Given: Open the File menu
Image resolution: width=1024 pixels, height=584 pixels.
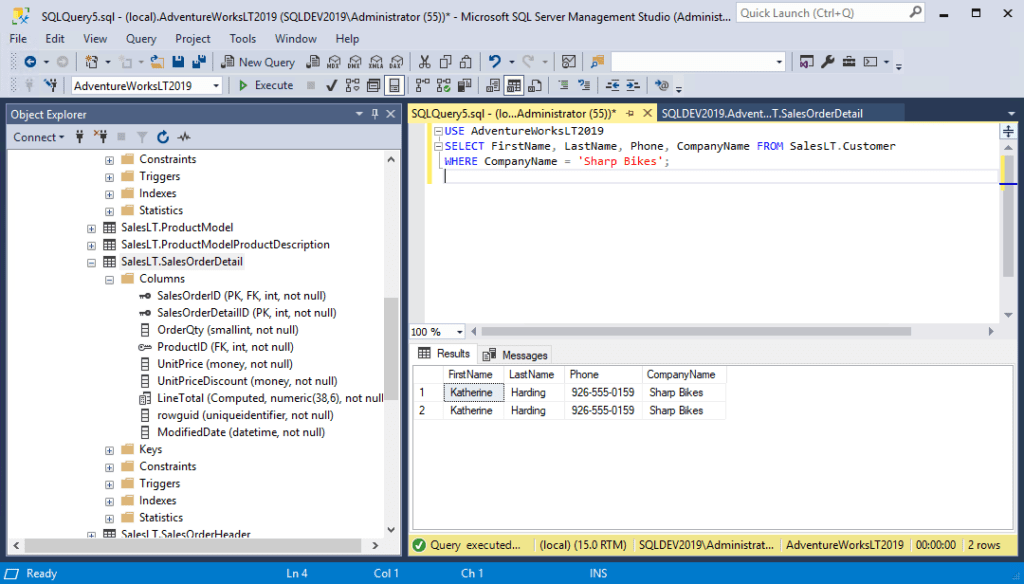Looking at the screenshot, I should (18, 39).
